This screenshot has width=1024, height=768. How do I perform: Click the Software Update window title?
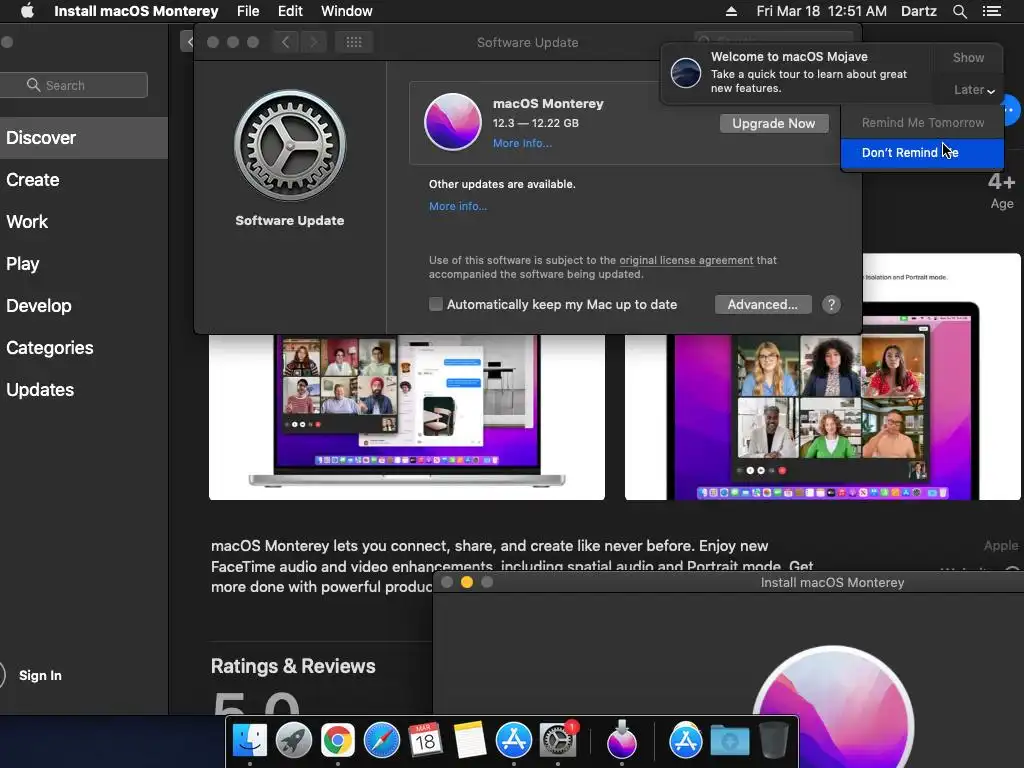(x=527, y=42)
